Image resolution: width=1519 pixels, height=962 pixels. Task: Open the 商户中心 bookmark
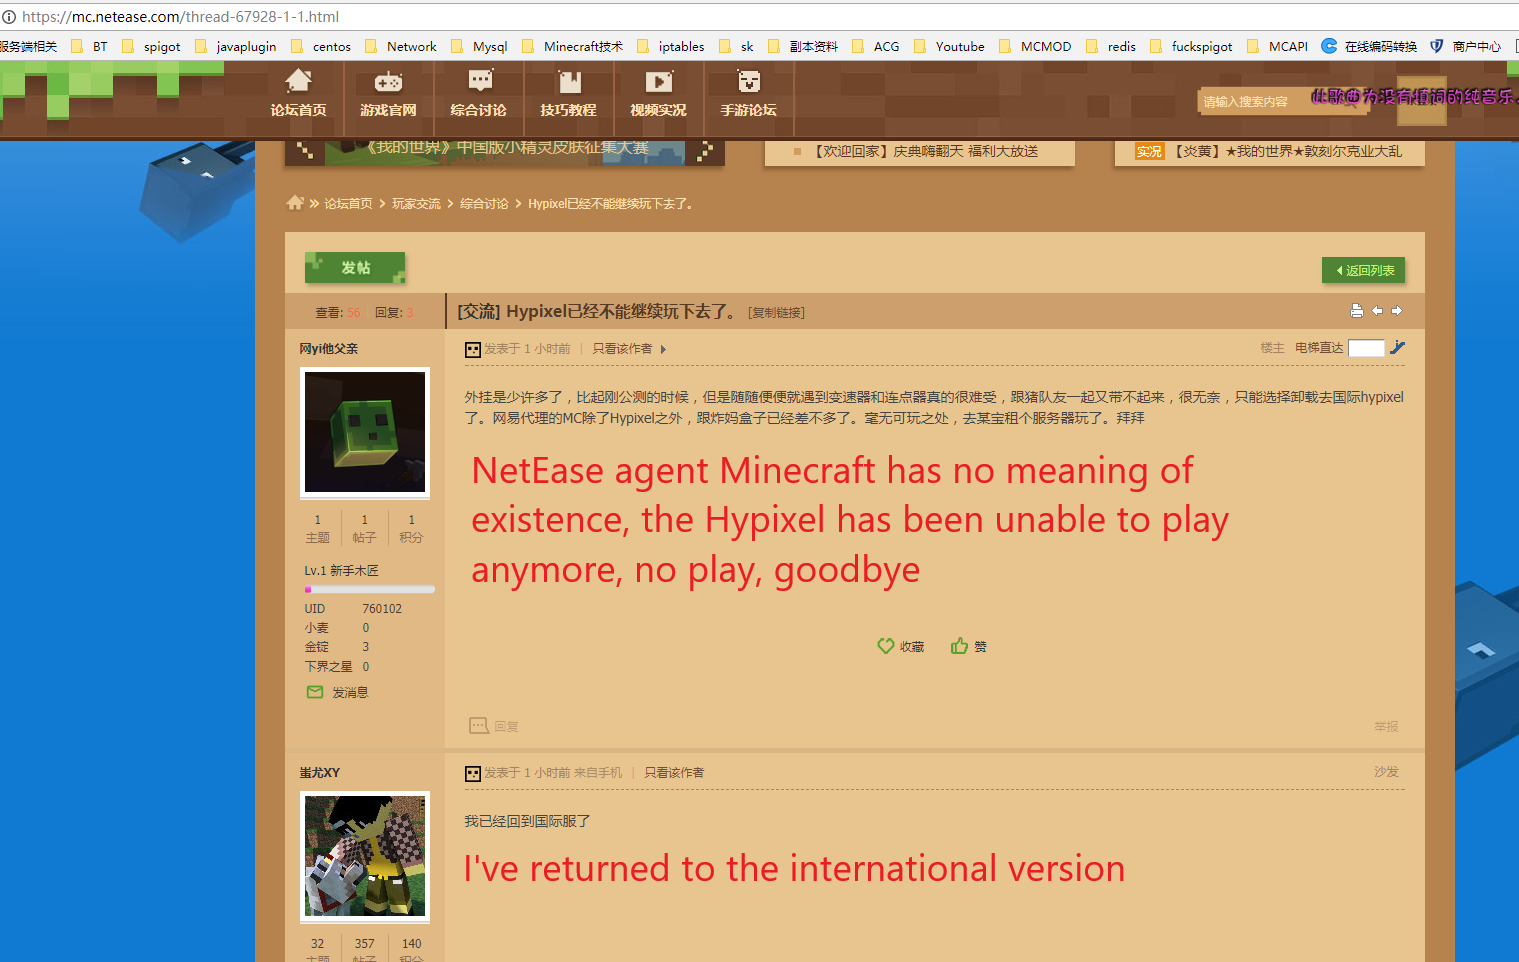[x=1466, y=46]
